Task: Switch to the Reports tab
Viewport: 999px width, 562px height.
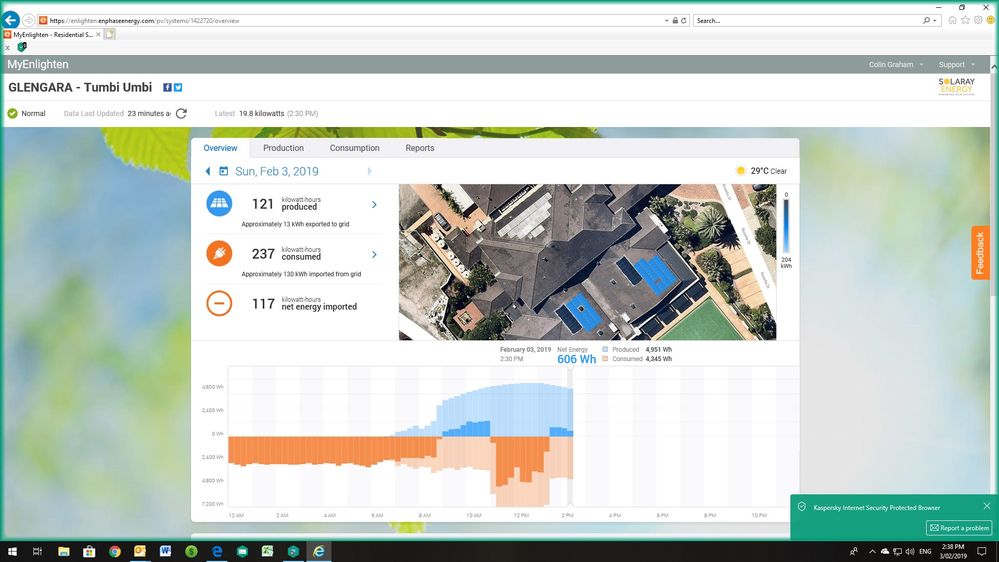Action: tap(420, 148)
